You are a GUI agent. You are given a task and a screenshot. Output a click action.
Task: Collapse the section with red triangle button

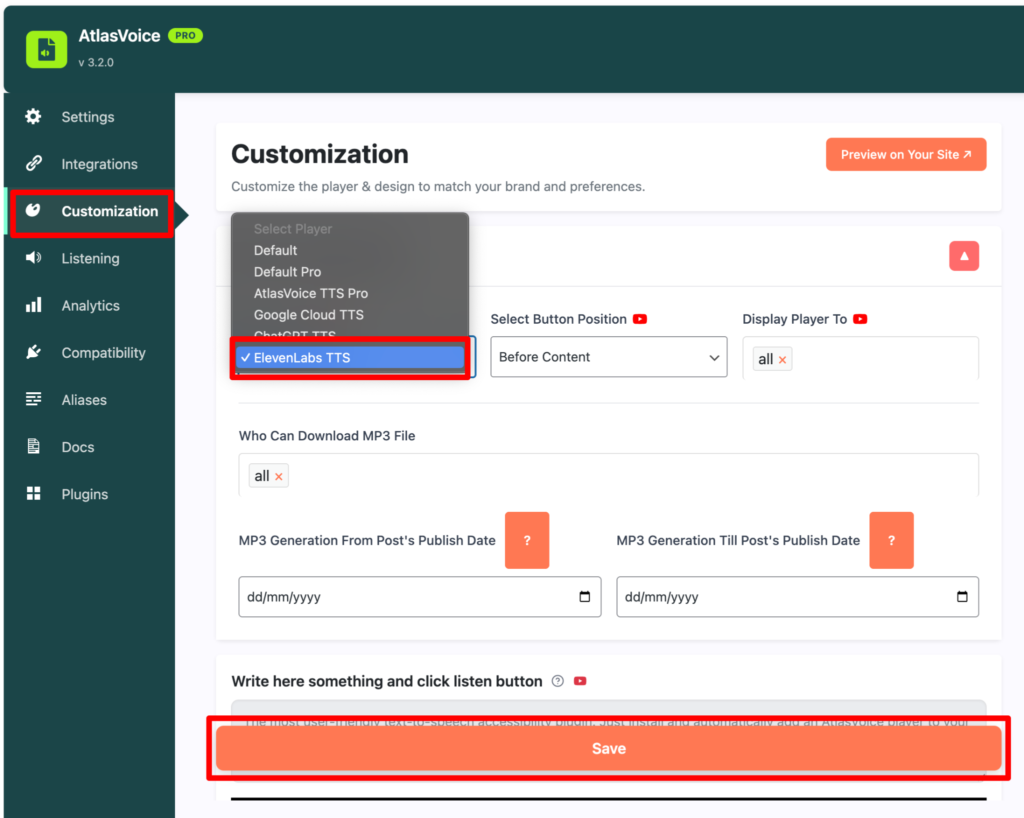click(x=964, y=256)
